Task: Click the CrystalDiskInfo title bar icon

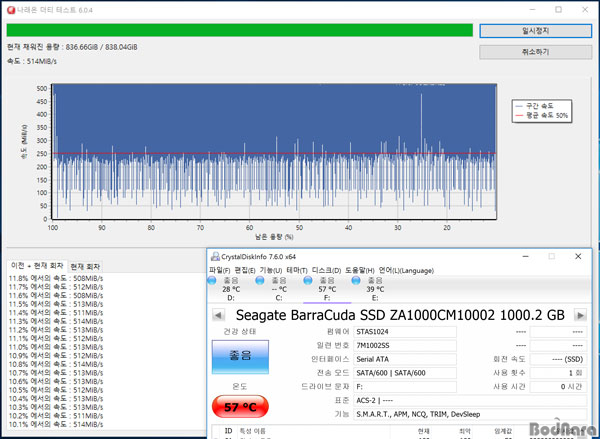Action: click(215, 256)
